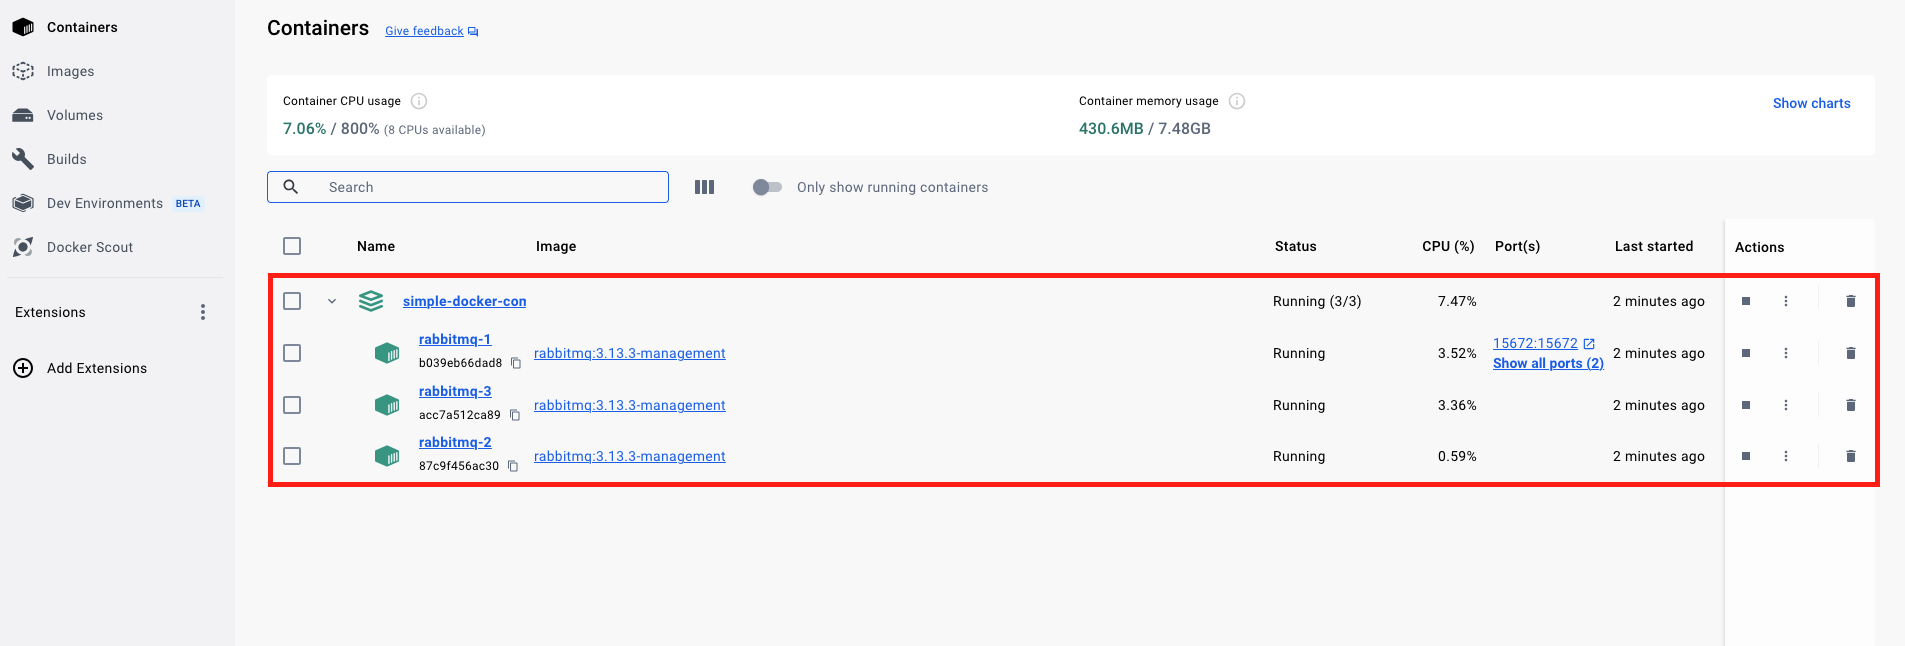The width and height of the screenshot is (1905, 646).
Task: Click memory usage info icon
Action: coord(1237,101)
